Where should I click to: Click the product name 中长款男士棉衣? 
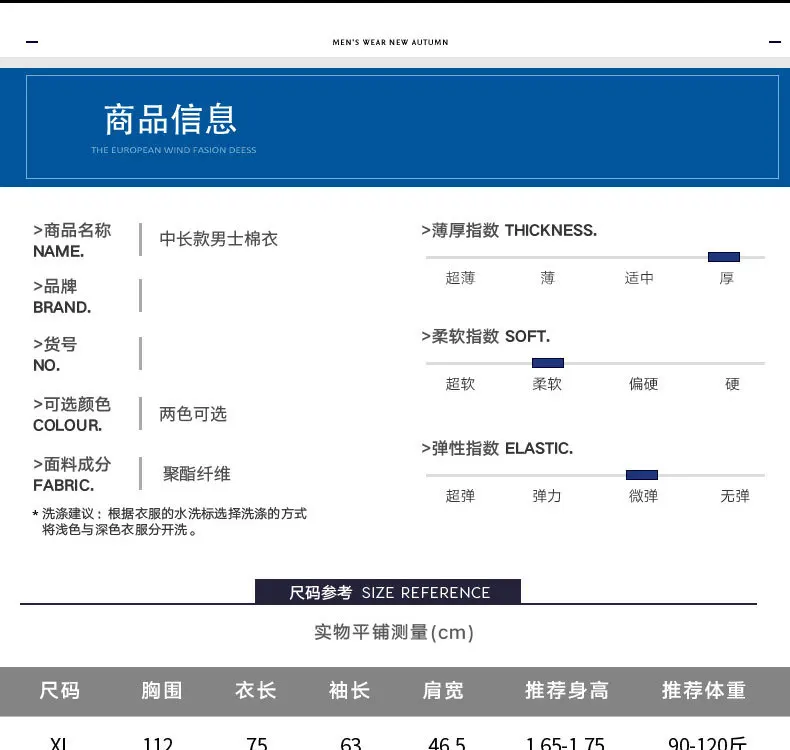coord(219,239)
